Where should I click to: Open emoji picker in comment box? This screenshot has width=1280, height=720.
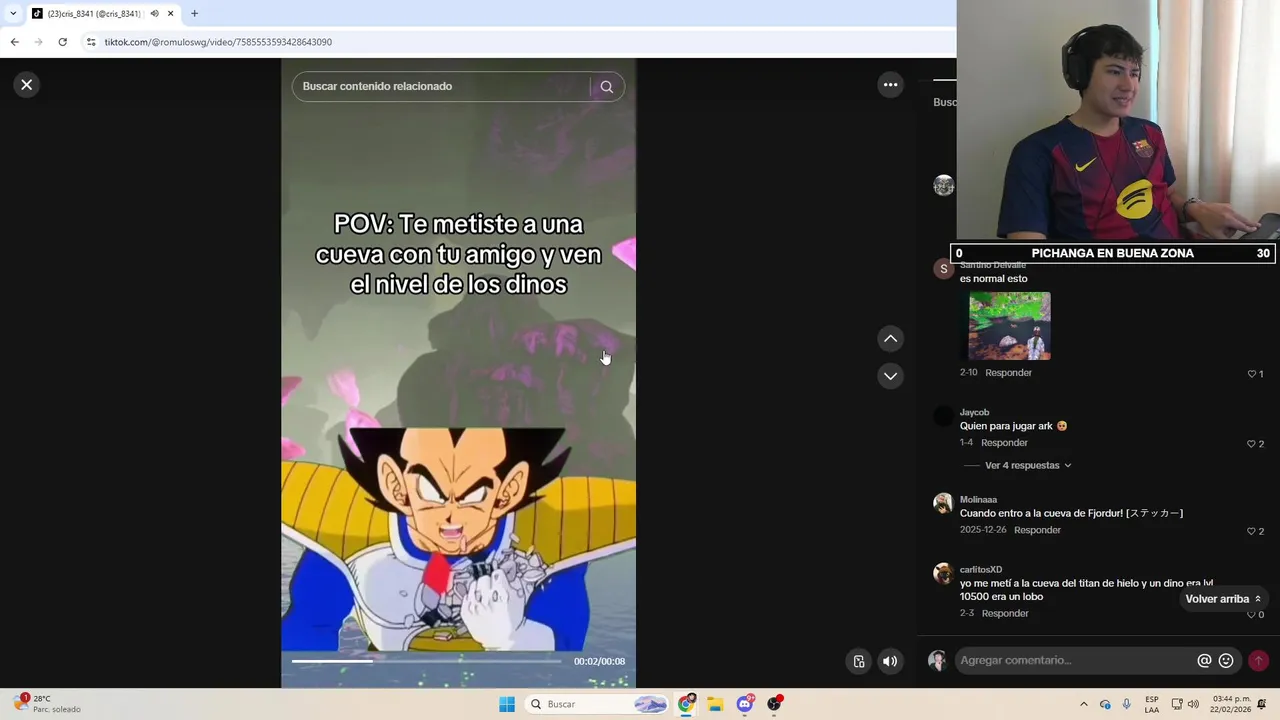1226,660
